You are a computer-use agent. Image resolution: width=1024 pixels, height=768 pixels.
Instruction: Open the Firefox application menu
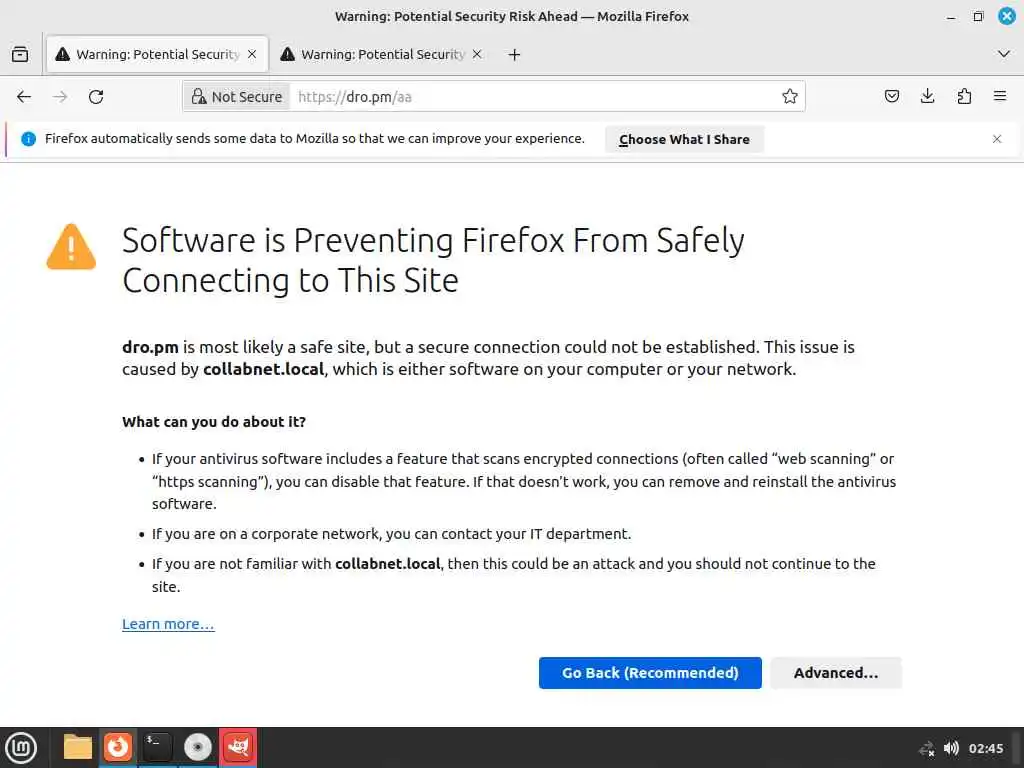pyautogui.click(x=1000, y=97)
